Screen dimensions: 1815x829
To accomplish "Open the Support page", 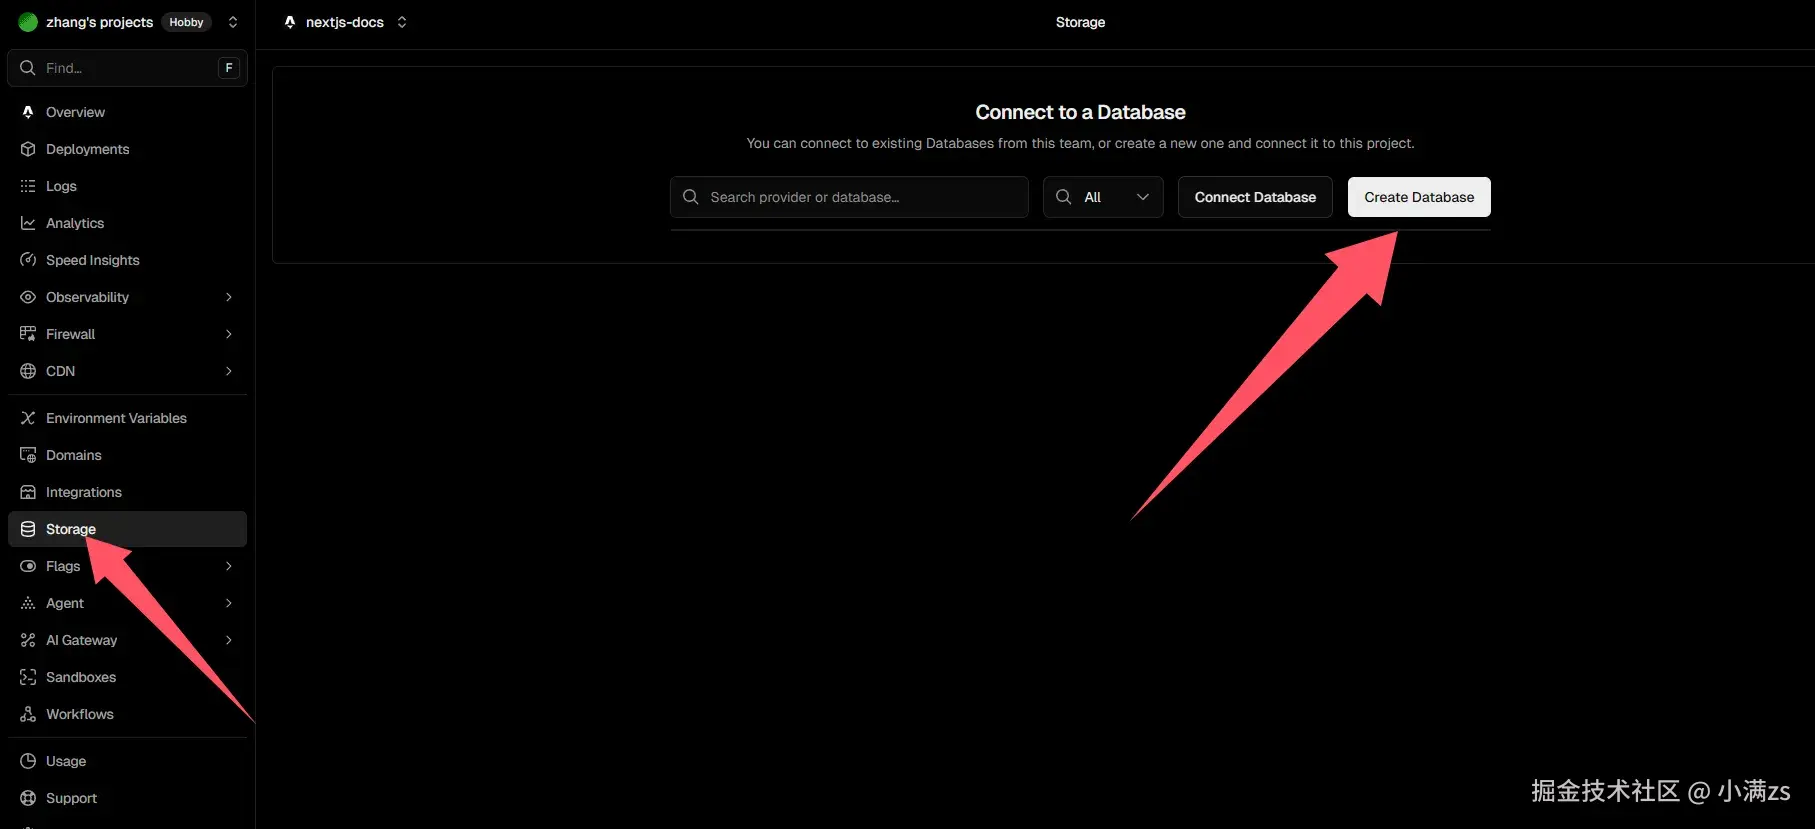I will [127, 798].
